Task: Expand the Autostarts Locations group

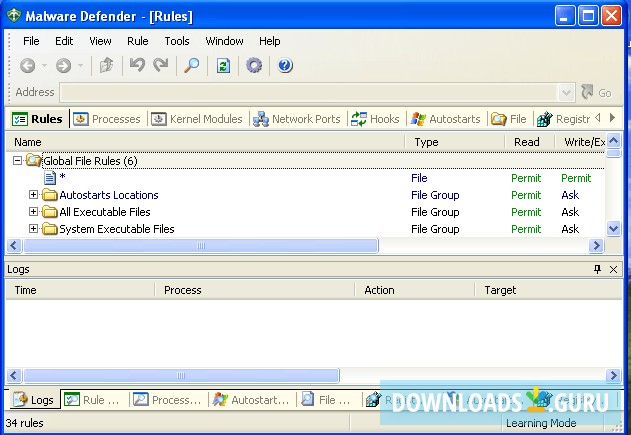Action: [x=33, y=195]
